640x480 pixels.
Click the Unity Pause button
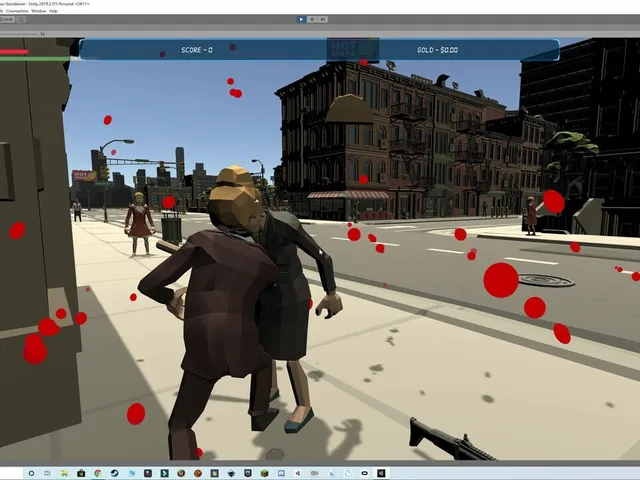(312, 19)
